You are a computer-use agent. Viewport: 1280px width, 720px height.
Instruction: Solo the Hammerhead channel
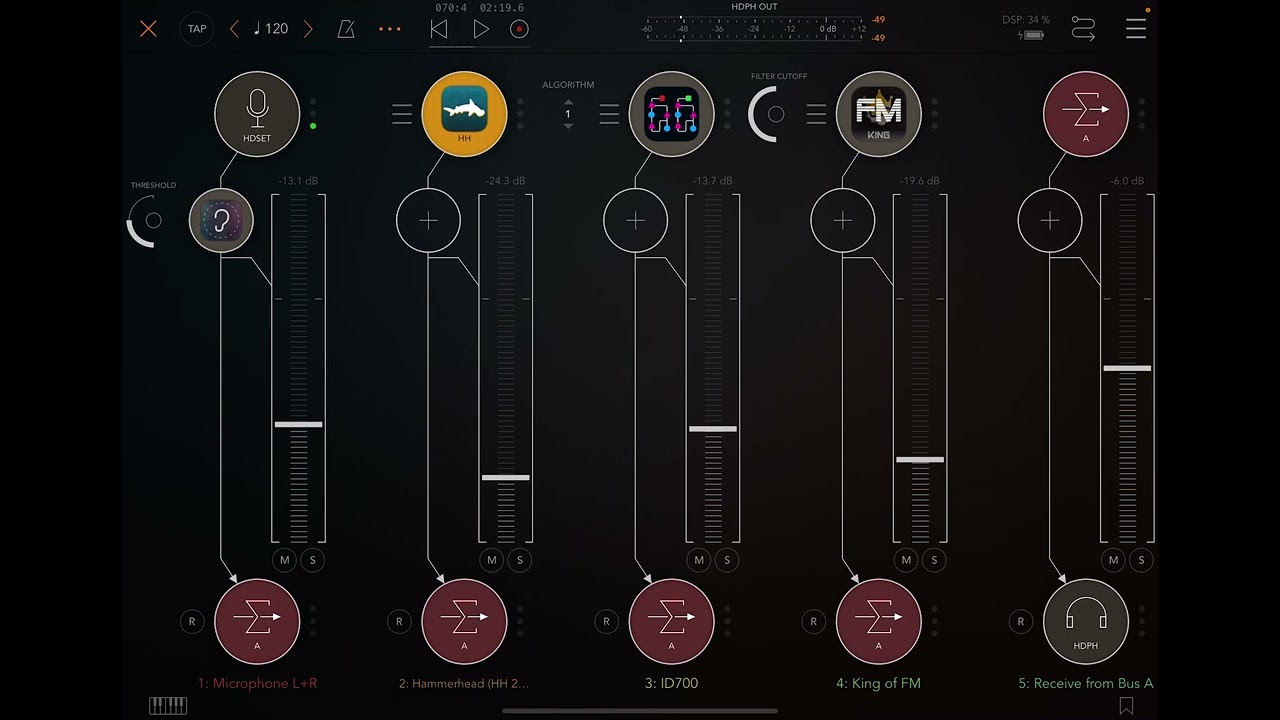519,560
